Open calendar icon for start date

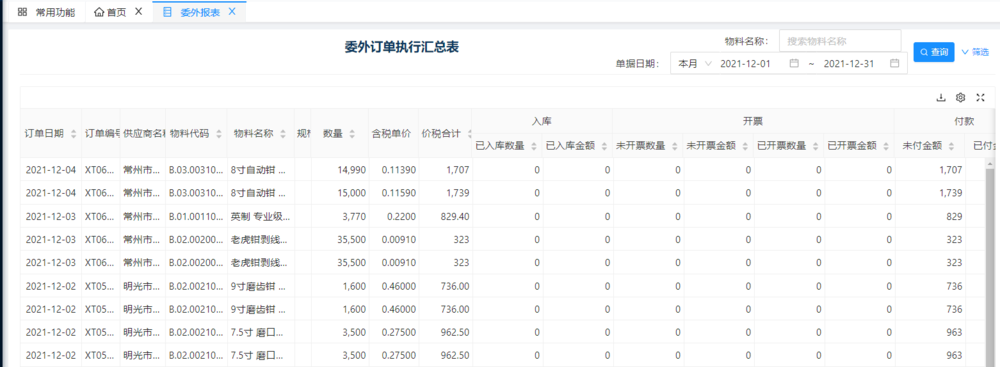coord(794,64)
